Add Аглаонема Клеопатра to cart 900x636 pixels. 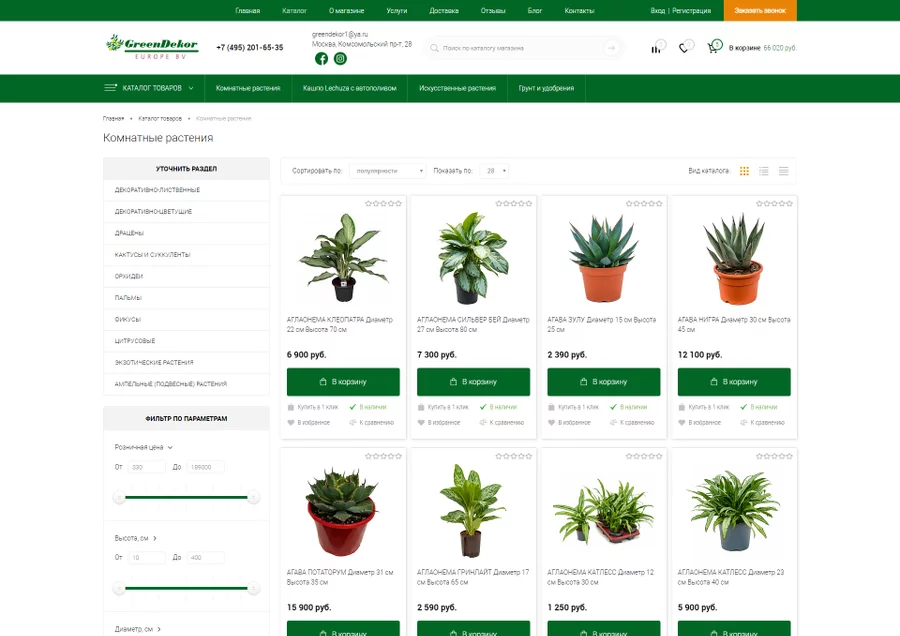click(x=343, y=382)
